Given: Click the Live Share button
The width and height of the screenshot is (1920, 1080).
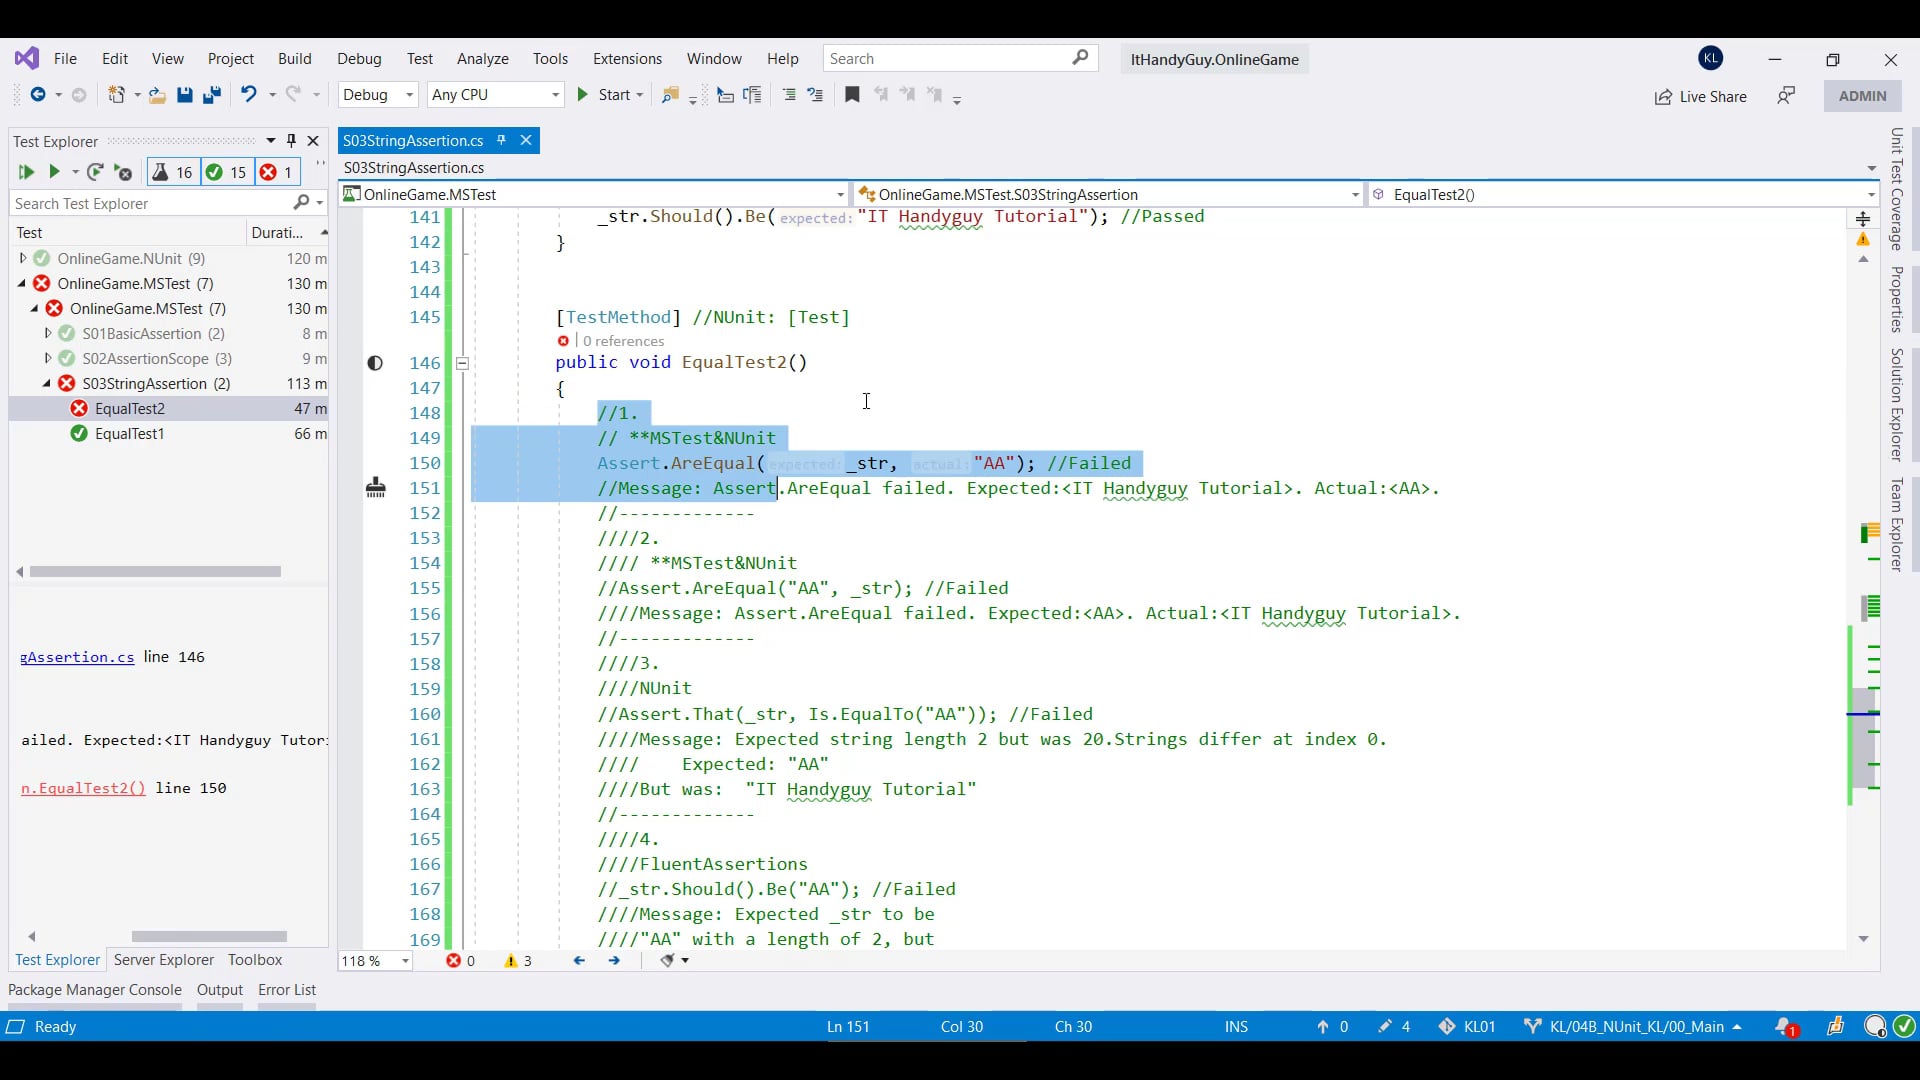Looking at the screenshot, I should click(x=1701, y=96).
